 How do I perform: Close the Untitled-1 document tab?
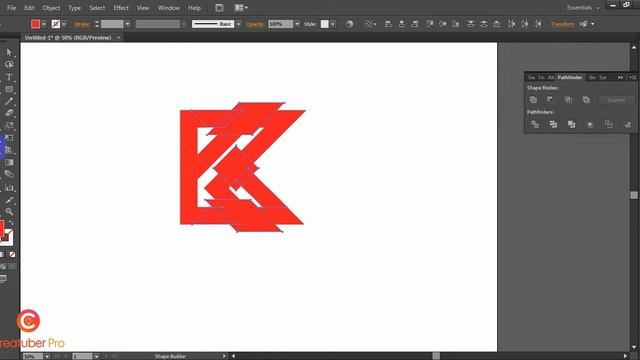(119, 38)
